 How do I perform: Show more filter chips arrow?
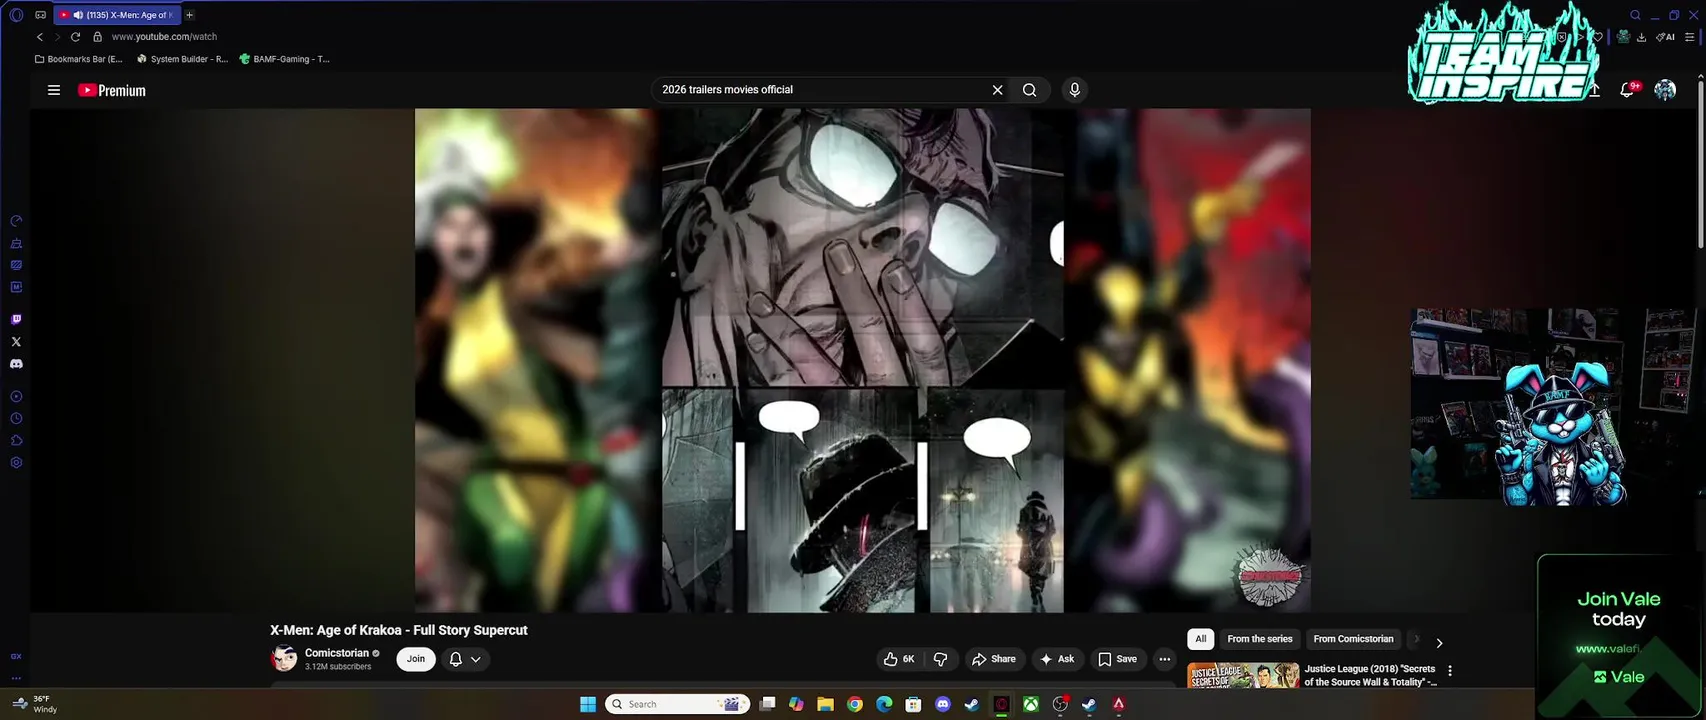tap(1439, 643)
